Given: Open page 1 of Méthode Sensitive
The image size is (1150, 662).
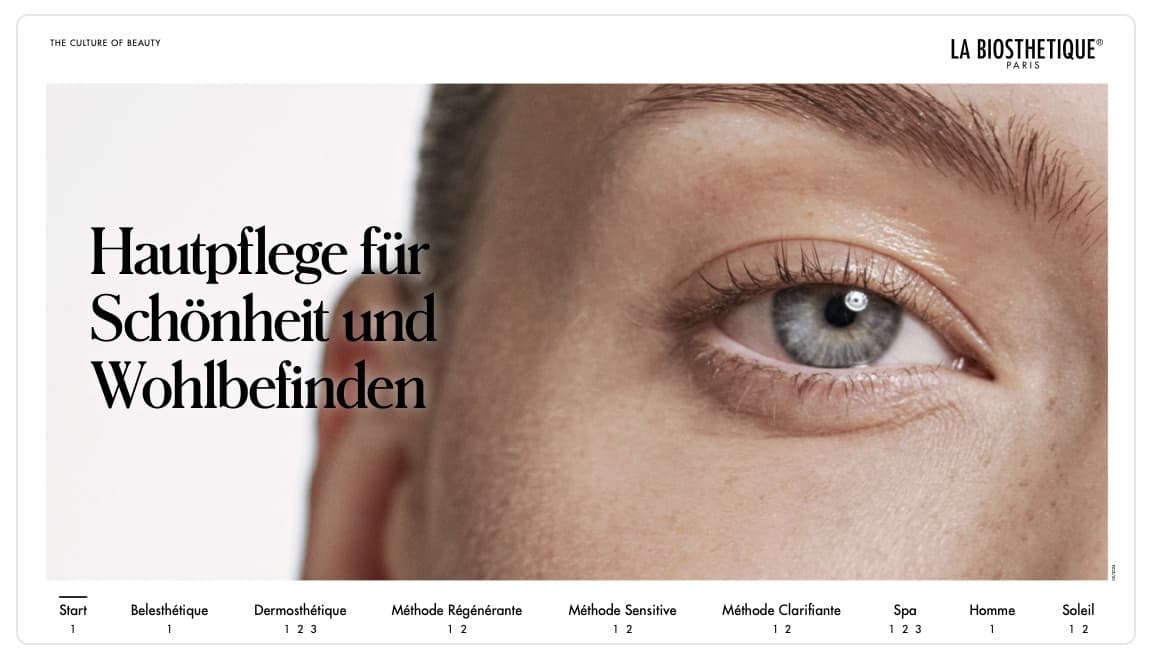Looking at the screenshot, I should pyautogui.click(x=615, y=629).
